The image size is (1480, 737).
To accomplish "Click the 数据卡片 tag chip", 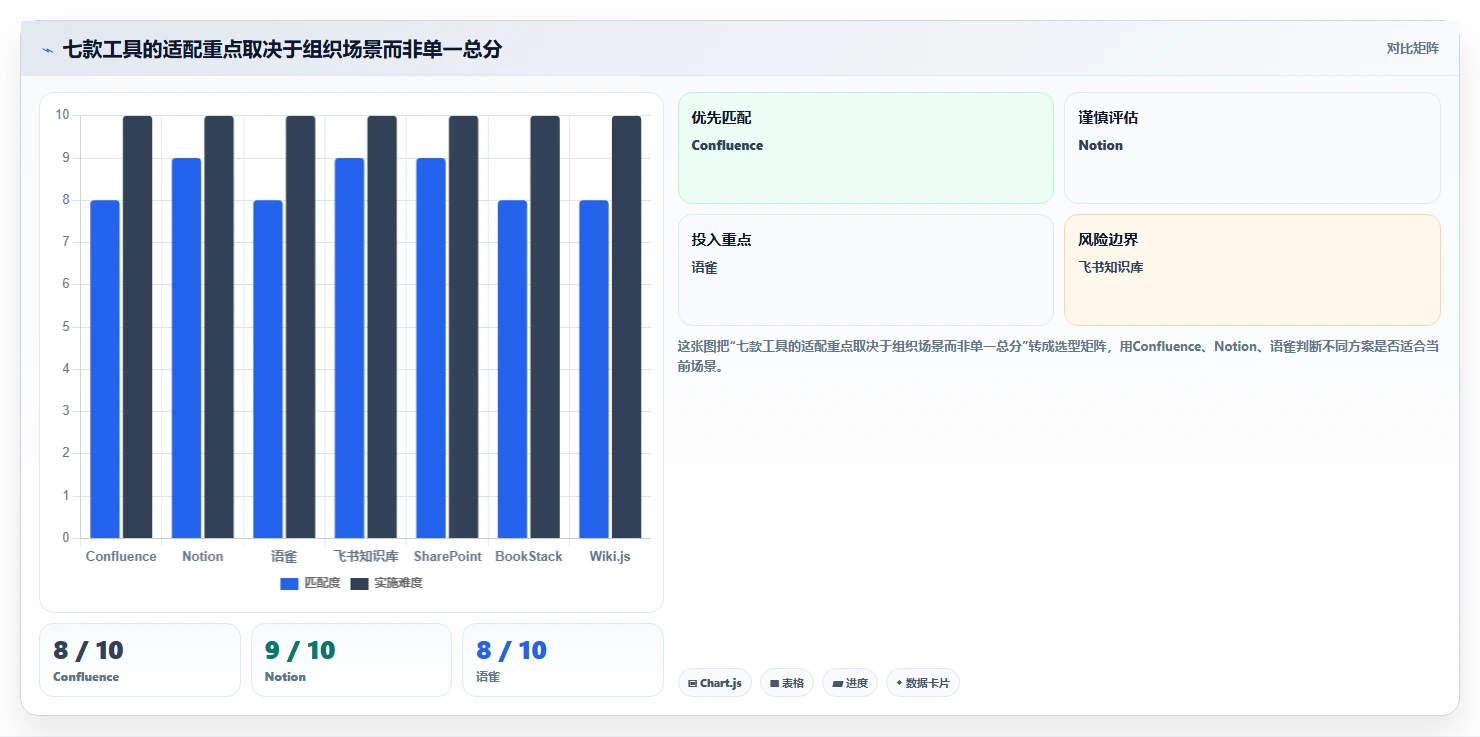I will 923,683.
